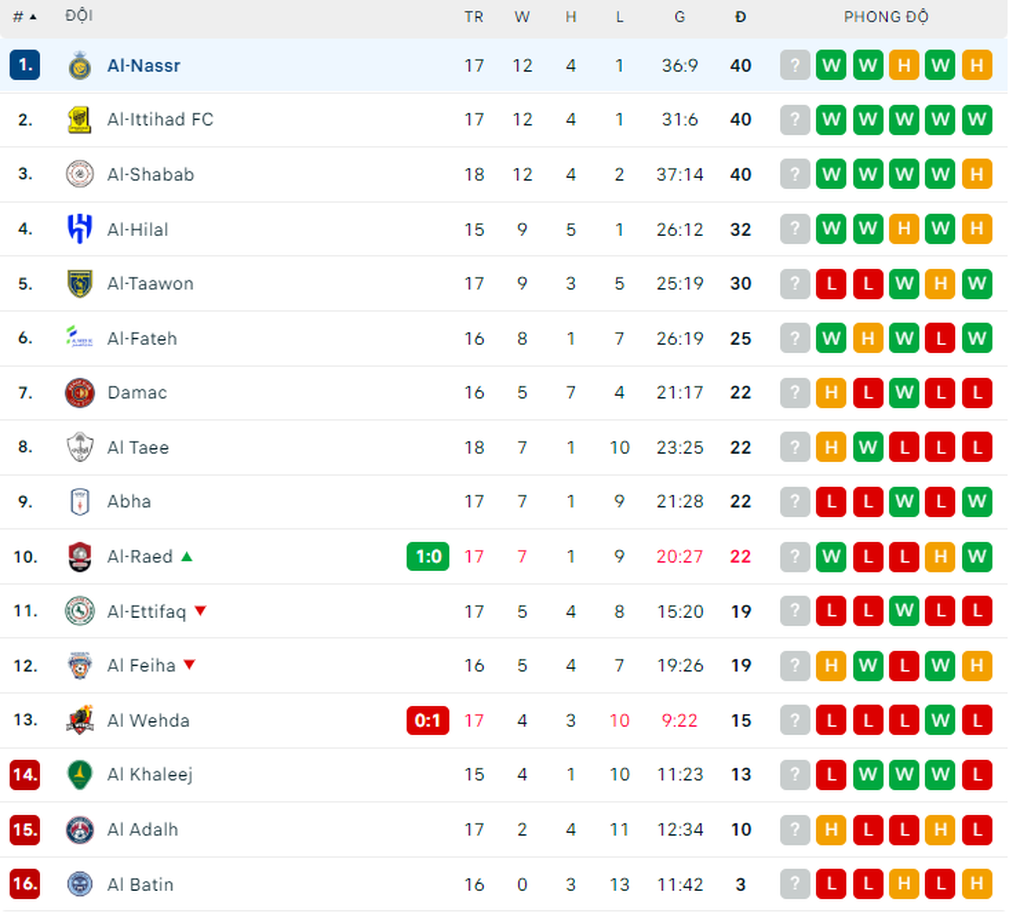Click the Al-Nassr club crest icon
The width and height of the screenshot is (1020, 917).
(x=79, y=66)
